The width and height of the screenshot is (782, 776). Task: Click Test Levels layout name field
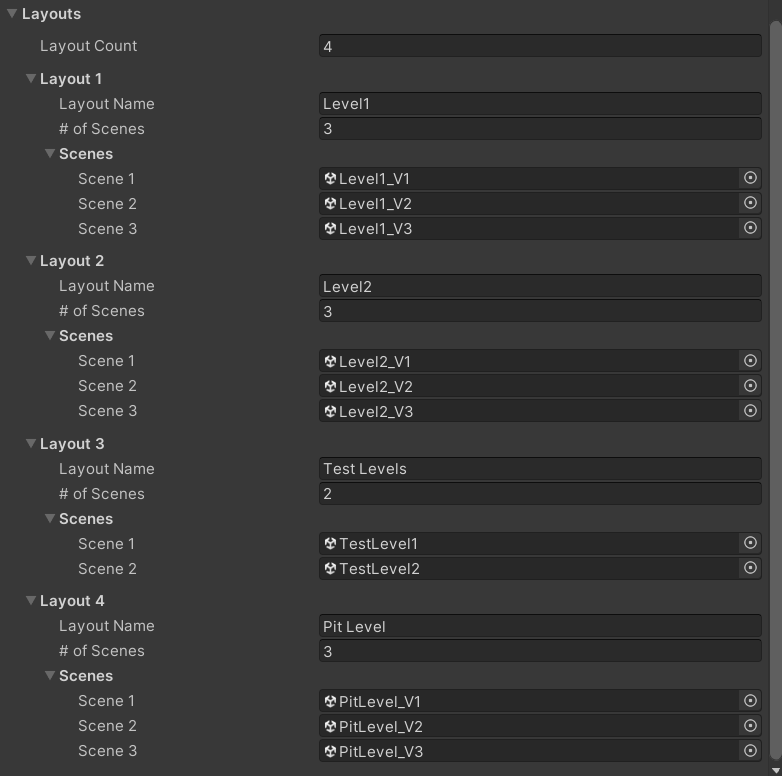pos(540,468)
